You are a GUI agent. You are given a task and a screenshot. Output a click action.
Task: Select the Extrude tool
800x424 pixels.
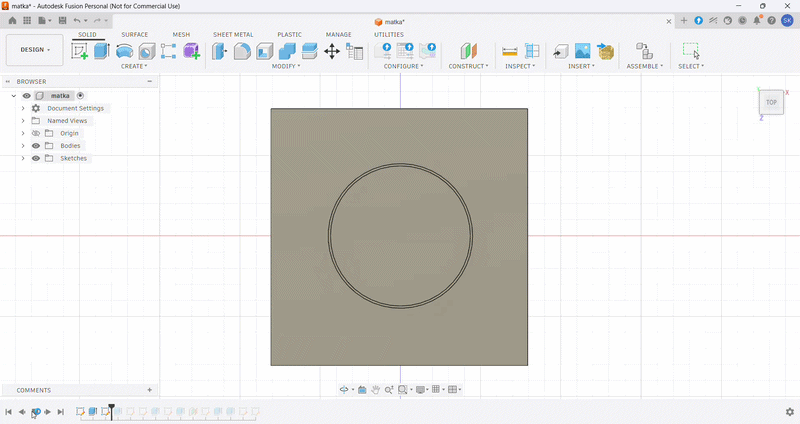pos(102,51)
